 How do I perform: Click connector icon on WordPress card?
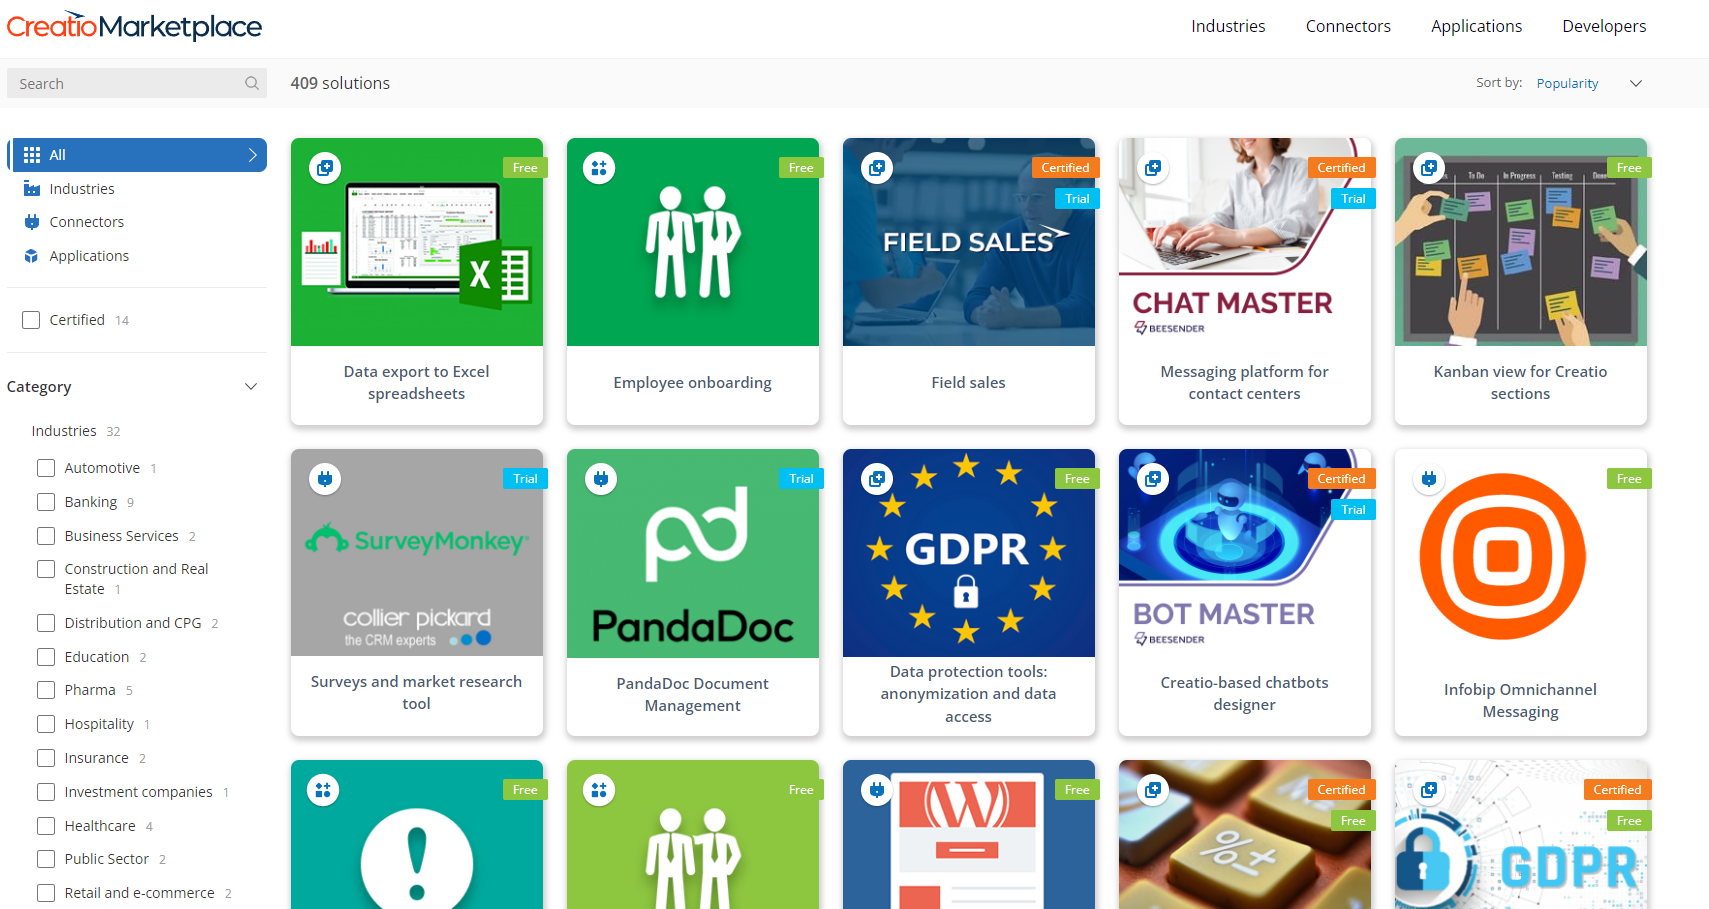[877, 790]
